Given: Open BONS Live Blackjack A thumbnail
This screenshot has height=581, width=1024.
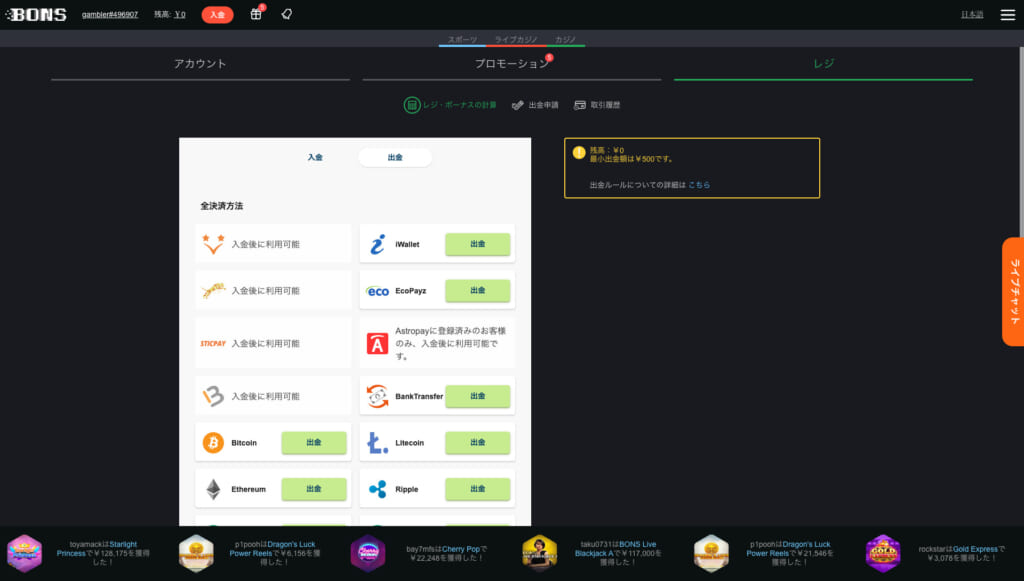Looking at the screenshot, I should click(x=539, y=553).
